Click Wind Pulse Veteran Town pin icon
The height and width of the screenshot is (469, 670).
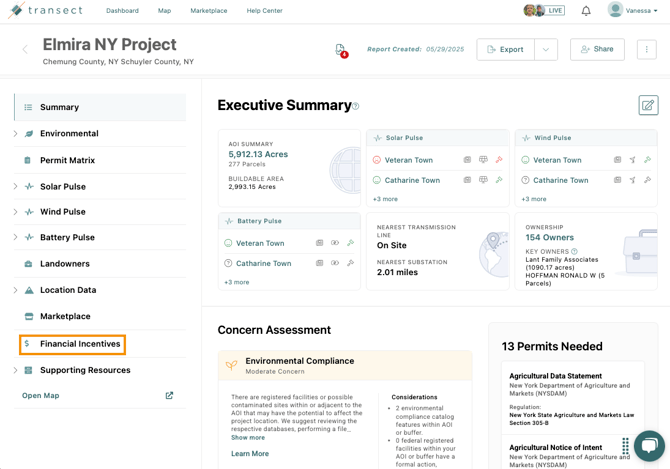(x=647, y=160)
